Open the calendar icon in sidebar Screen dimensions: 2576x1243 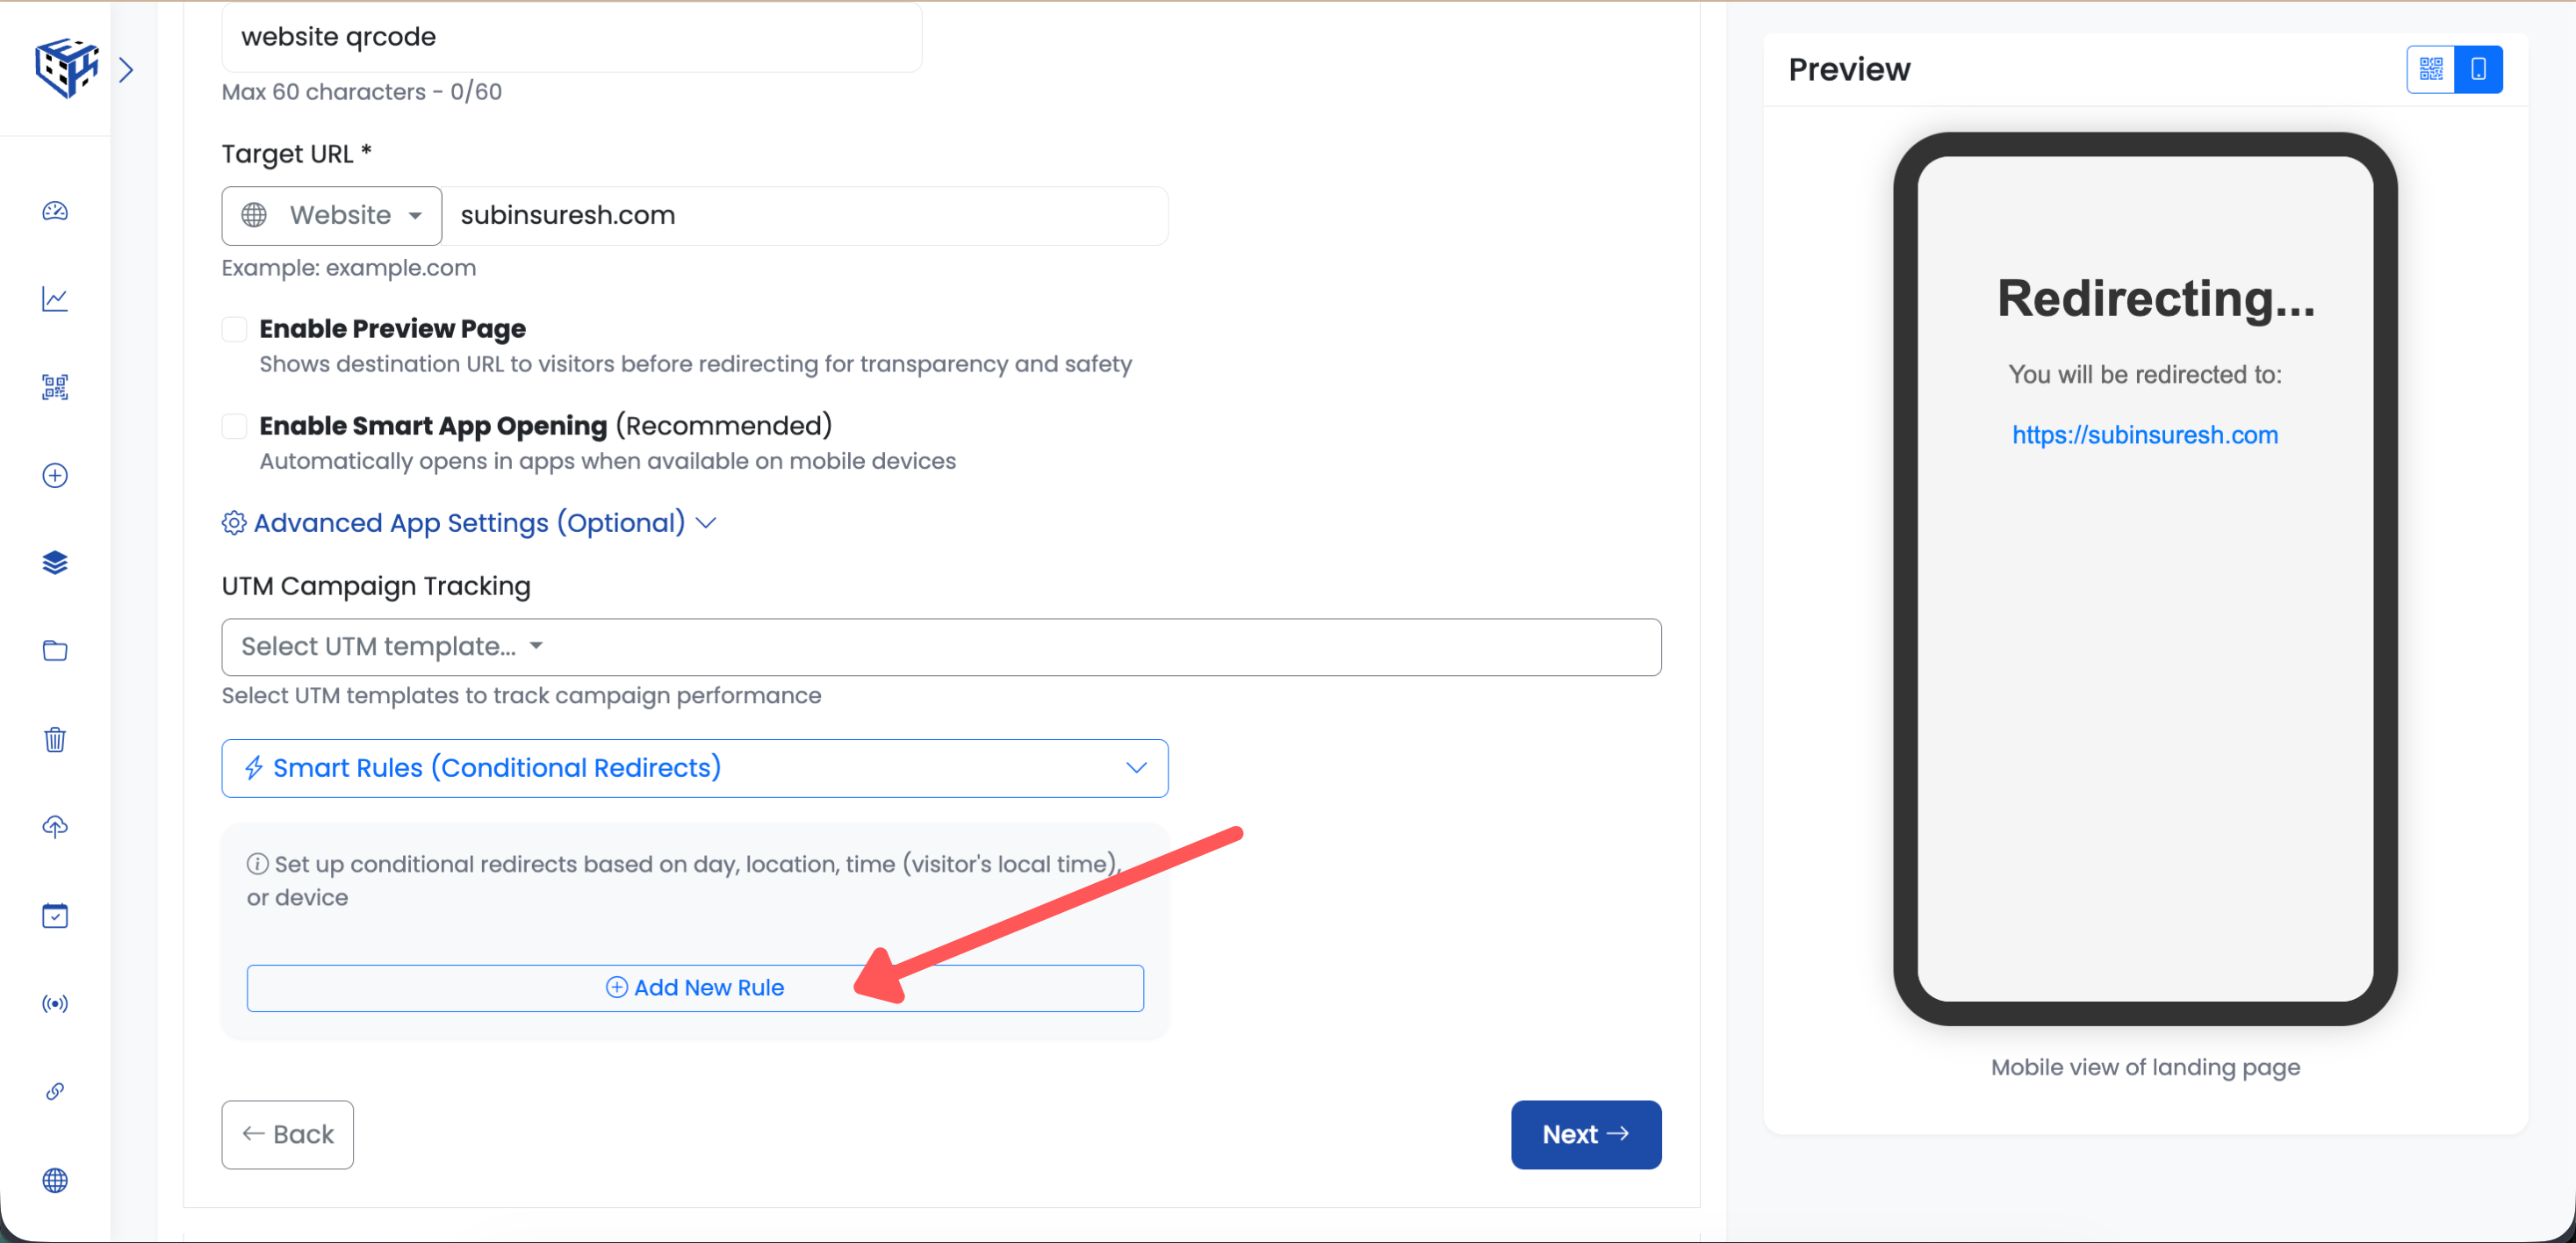55,915
